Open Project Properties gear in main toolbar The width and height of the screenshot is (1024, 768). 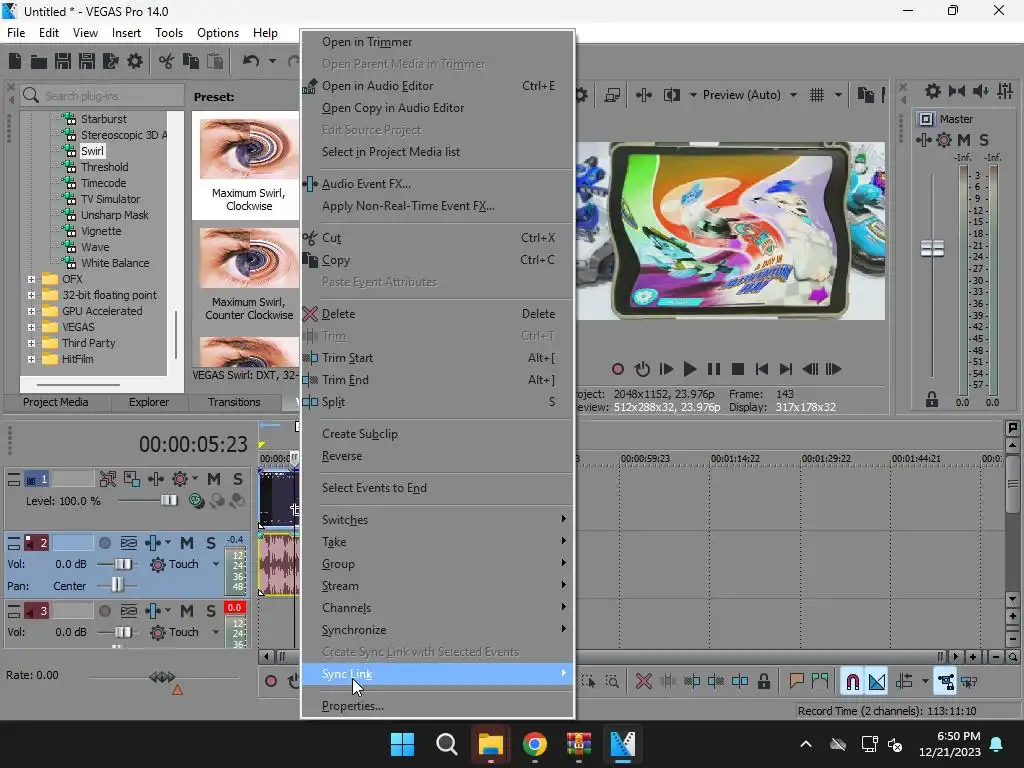tap(135, 61)
